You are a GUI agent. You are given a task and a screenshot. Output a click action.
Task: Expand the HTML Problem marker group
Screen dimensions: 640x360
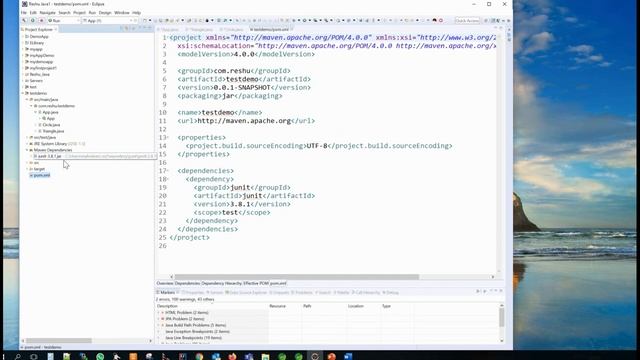[159, 313]
